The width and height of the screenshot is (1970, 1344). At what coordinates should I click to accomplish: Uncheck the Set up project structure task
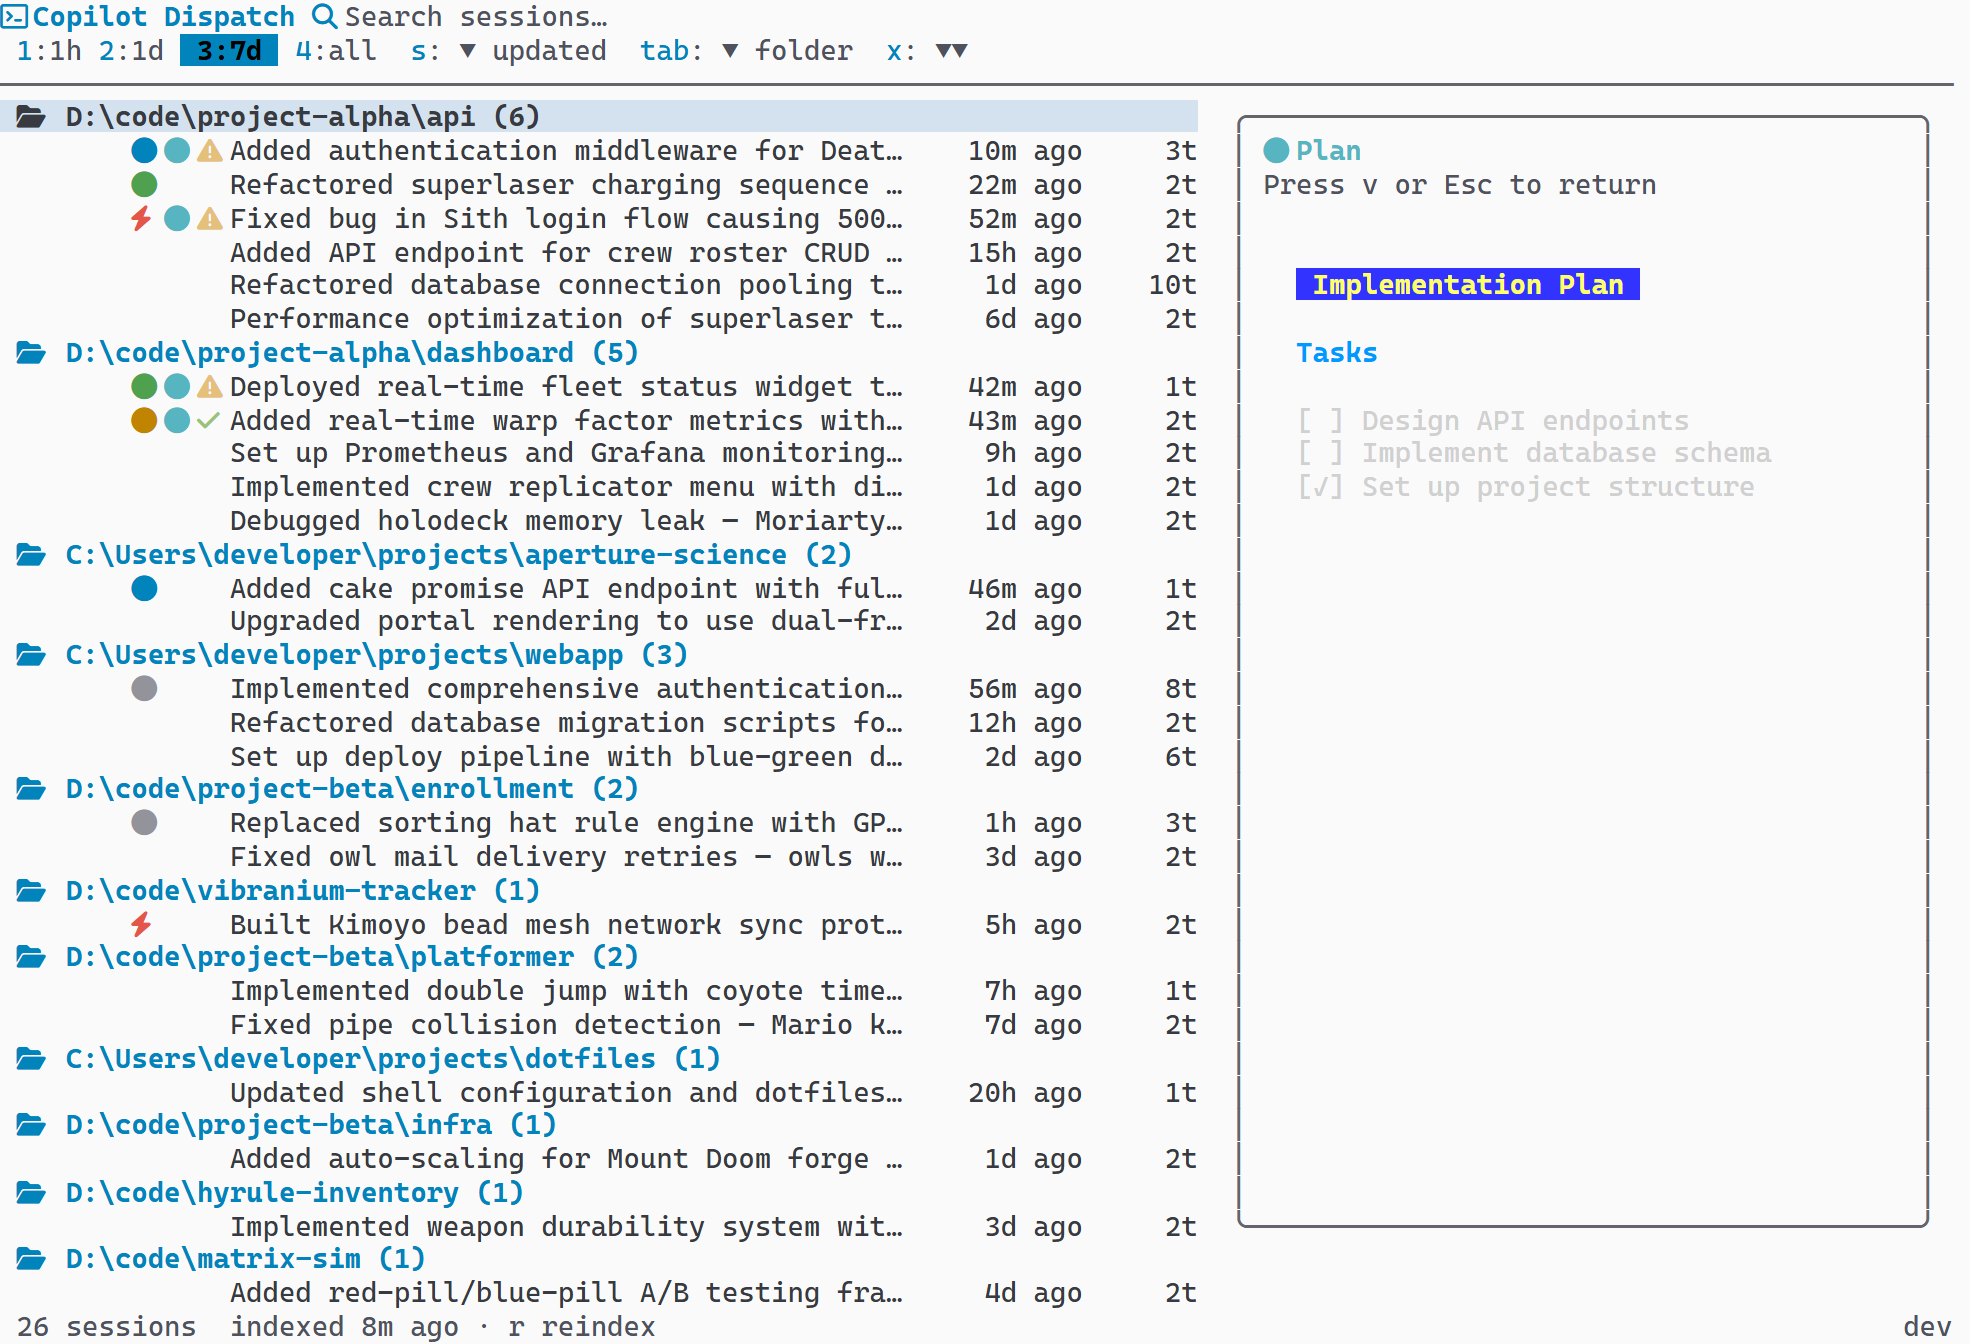(x=1320, y=488)
